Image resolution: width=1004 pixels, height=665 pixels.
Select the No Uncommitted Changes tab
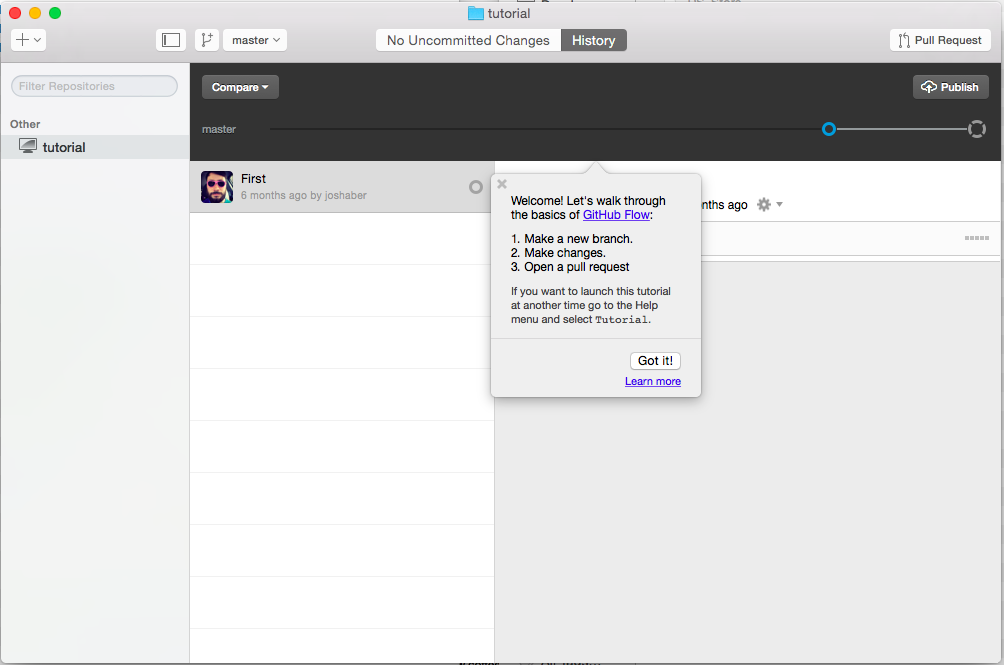[x=468, y=40]
